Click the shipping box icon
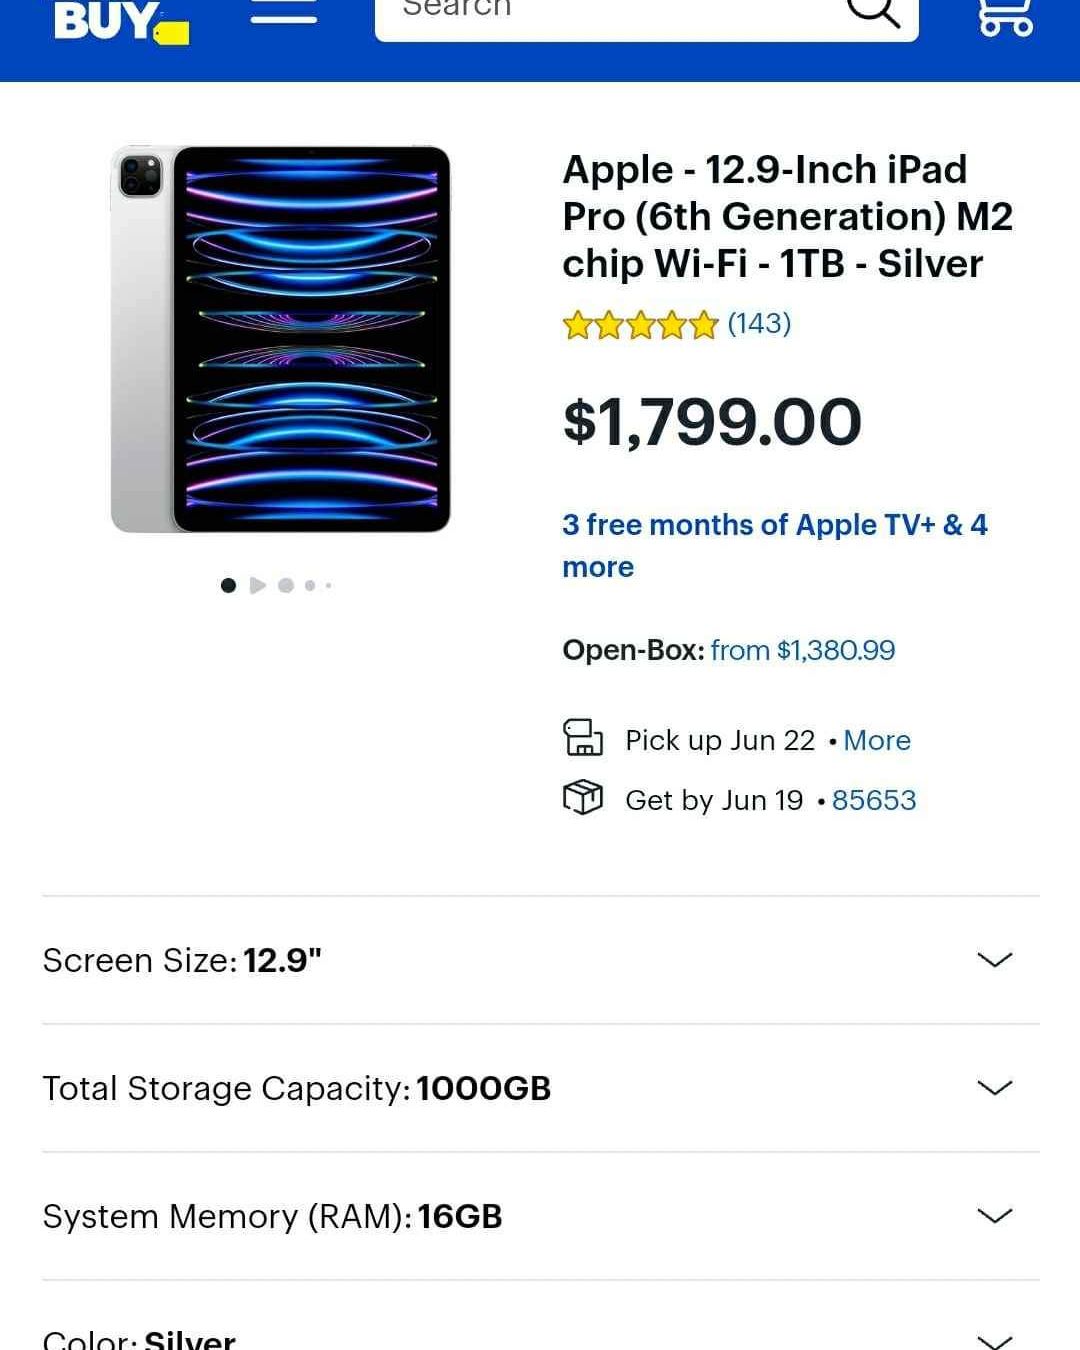1080x1350 pixels. (583, 798)
